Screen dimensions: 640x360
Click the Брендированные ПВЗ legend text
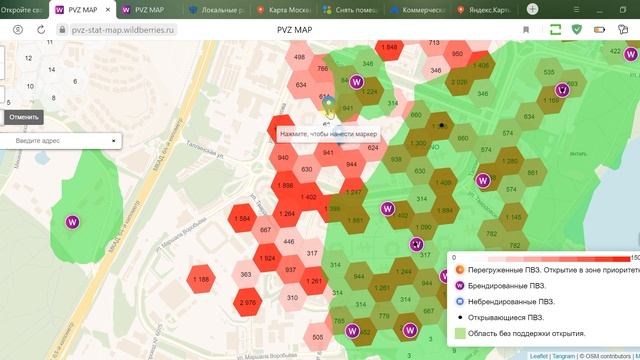coord(507,286)
